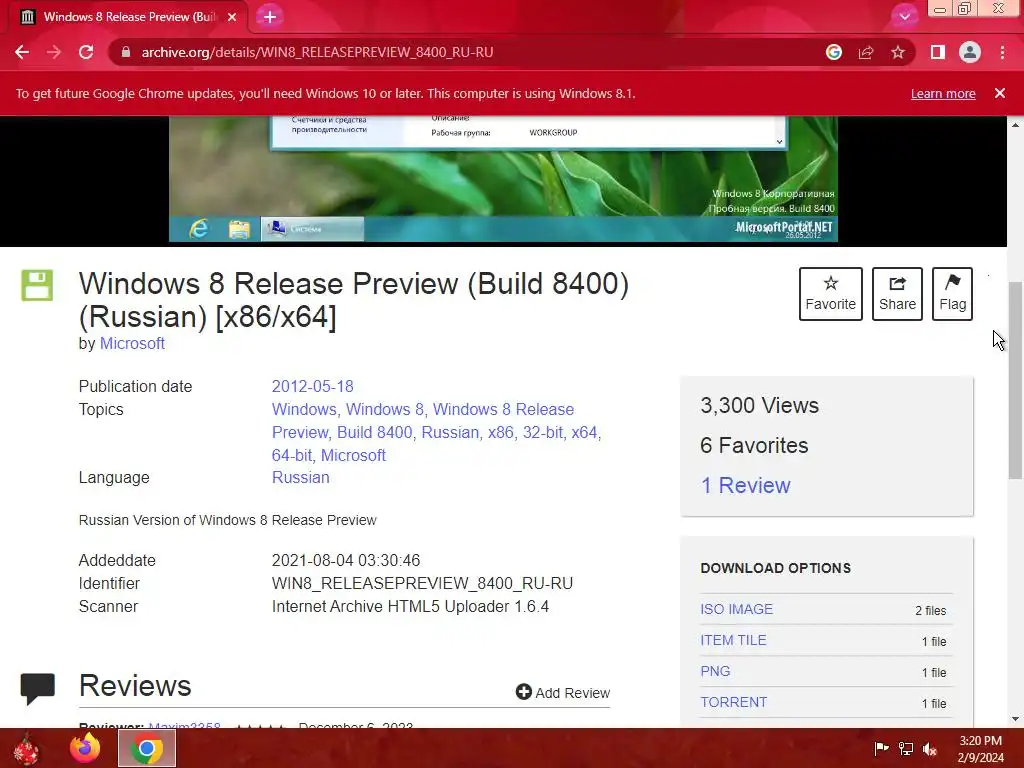Viewport: 1024px width, 768px height.
Task: Click the Windows 8 desktop screenshot preview
Action: click(x=503, y=180)
